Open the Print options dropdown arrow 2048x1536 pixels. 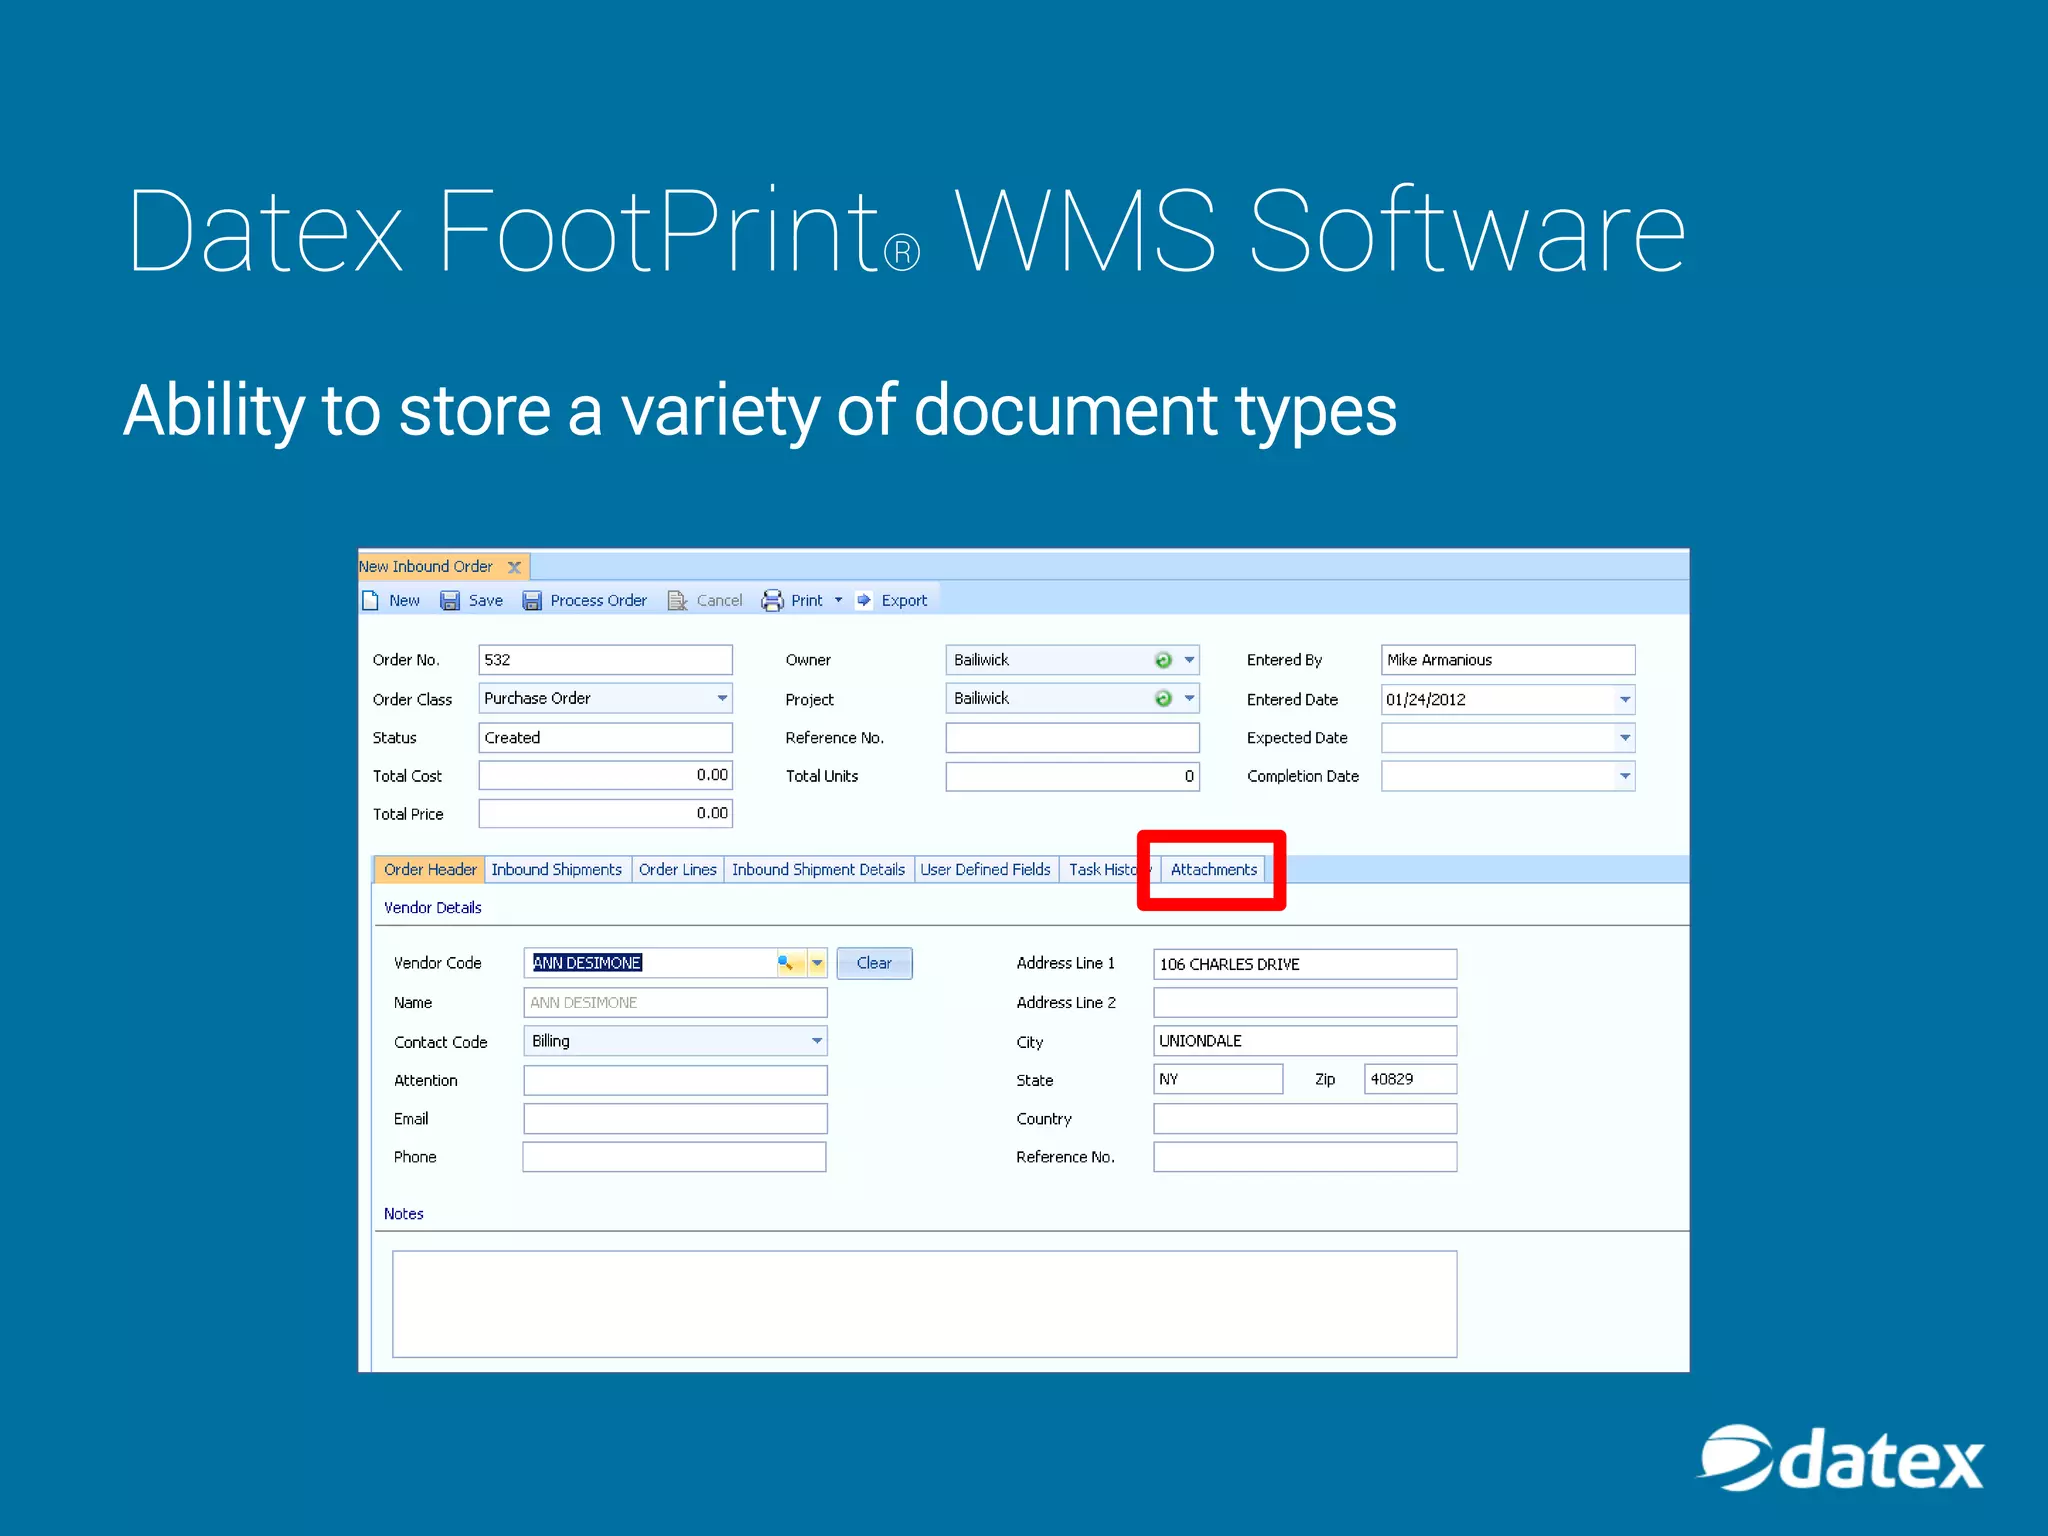pyautogui.click(x=838, y=600)
